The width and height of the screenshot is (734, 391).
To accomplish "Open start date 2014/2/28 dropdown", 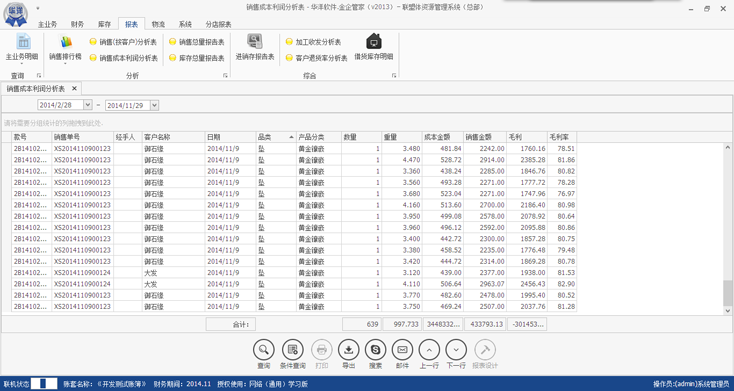I will click(x=88, y=105).
